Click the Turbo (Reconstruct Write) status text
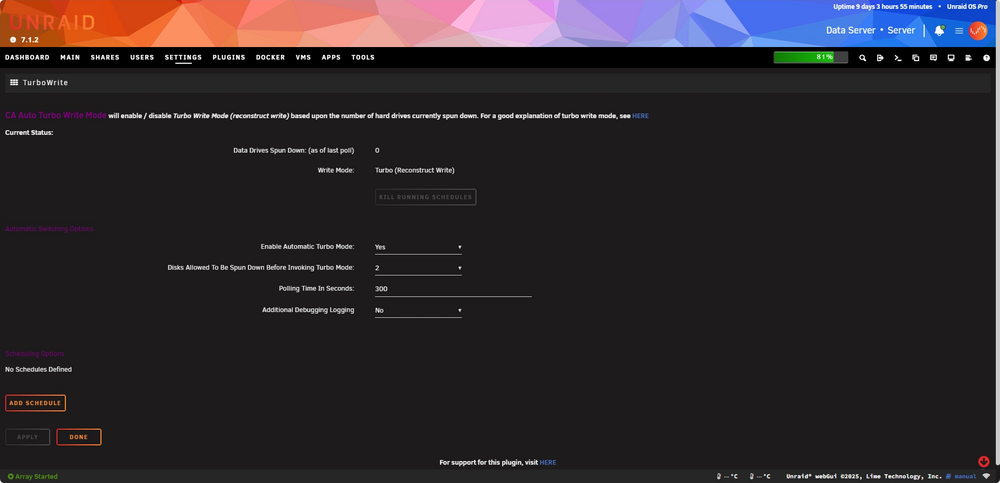 [x=415, y=170]
